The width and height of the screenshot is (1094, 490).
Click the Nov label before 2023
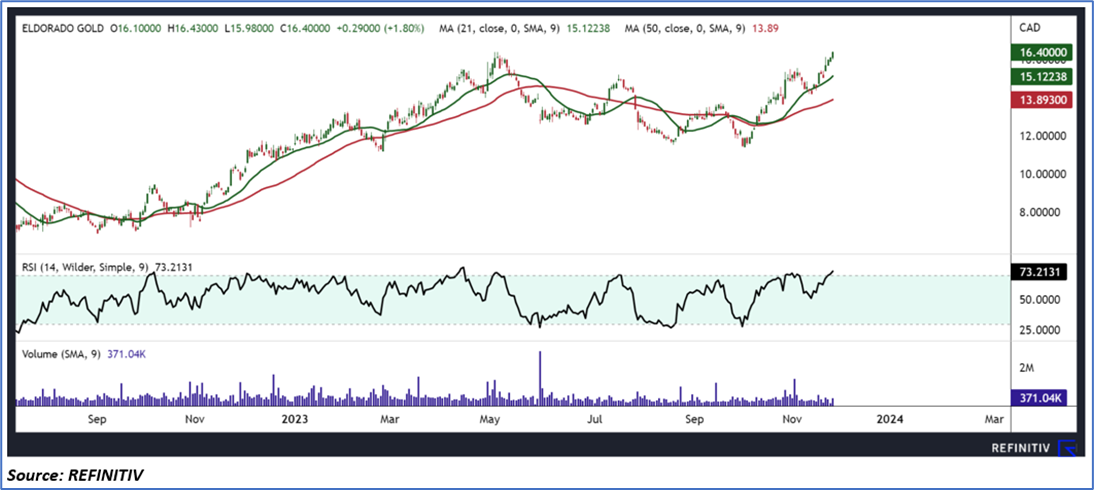(x=195, y=419)
